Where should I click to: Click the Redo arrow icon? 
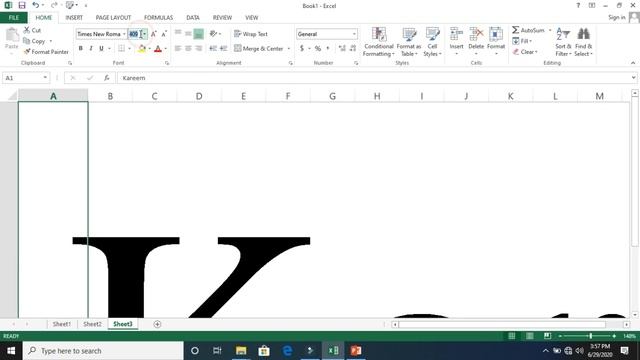[x=54, y=5]
